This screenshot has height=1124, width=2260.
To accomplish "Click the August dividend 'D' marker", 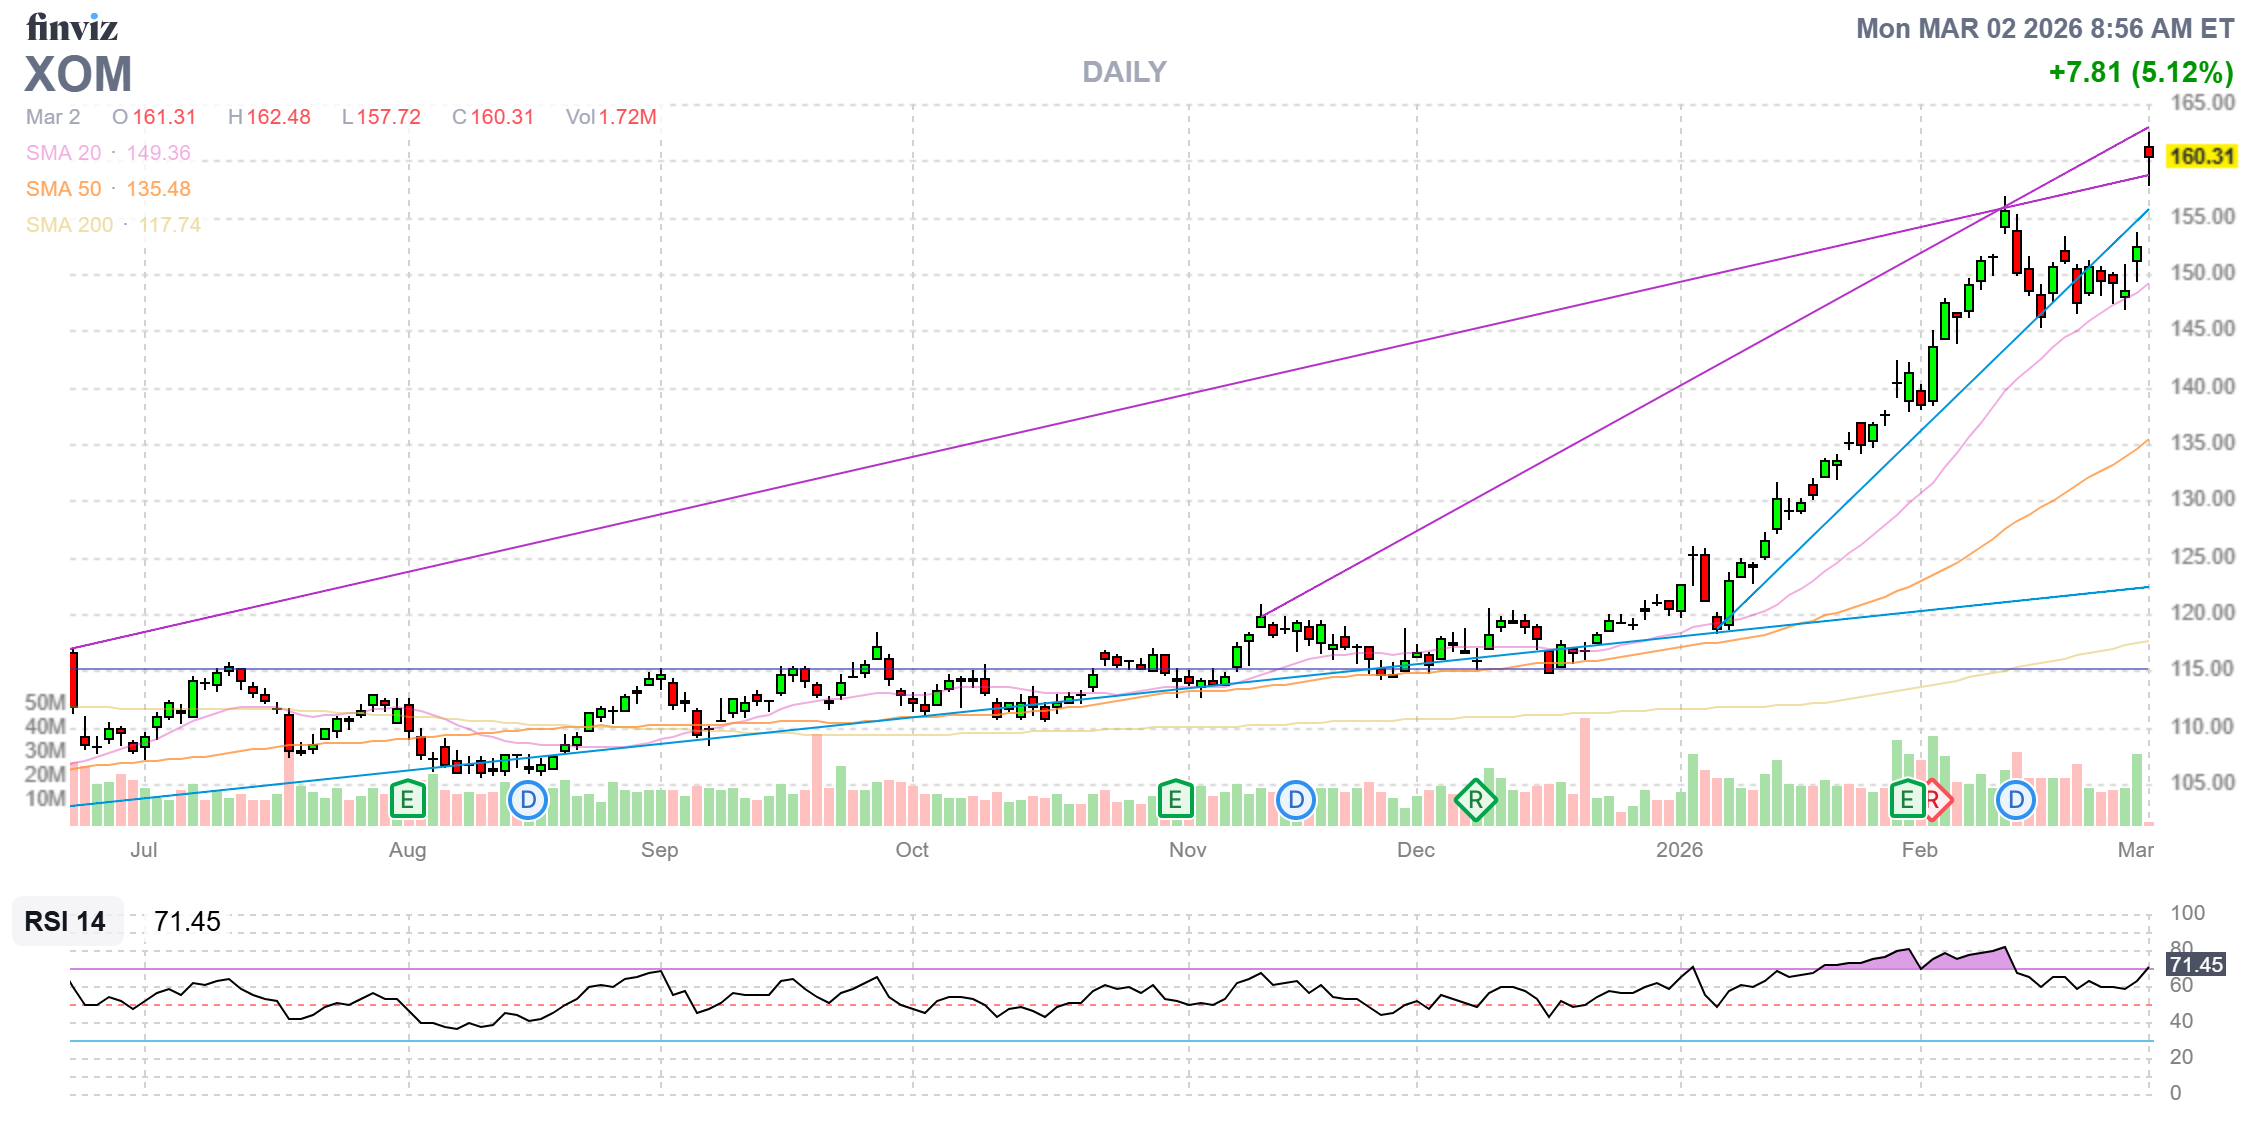I will coord(528,800).
